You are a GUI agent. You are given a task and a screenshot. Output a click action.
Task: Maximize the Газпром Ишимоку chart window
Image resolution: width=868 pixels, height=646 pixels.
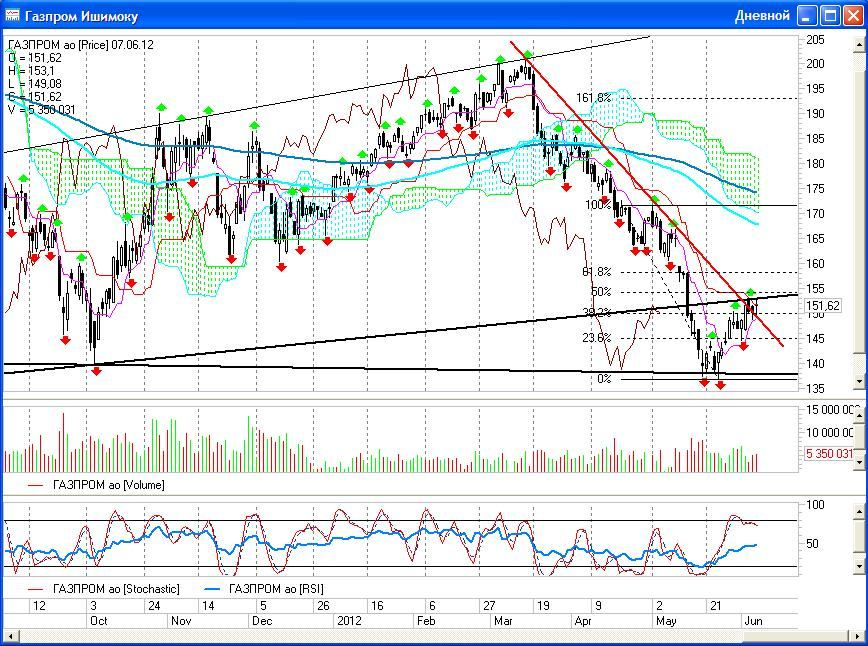click(x=830, y=15)
